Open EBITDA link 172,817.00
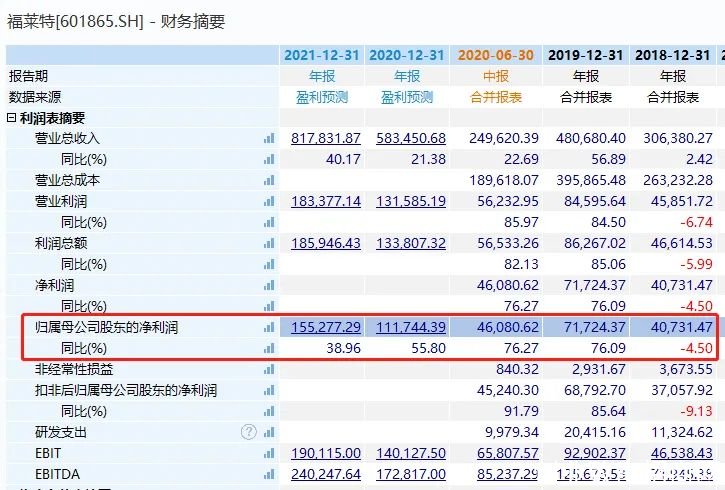 coord(411,474)
